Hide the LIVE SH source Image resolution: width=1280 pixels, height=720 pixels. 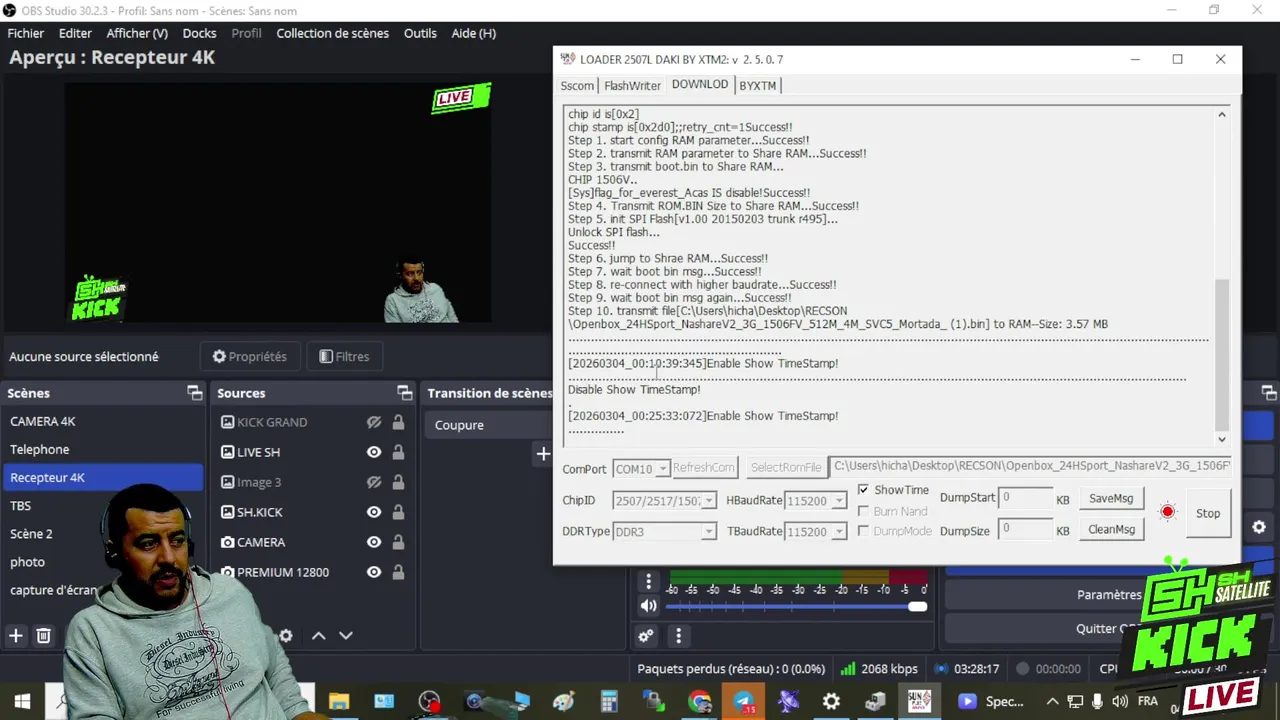[374, 452]
